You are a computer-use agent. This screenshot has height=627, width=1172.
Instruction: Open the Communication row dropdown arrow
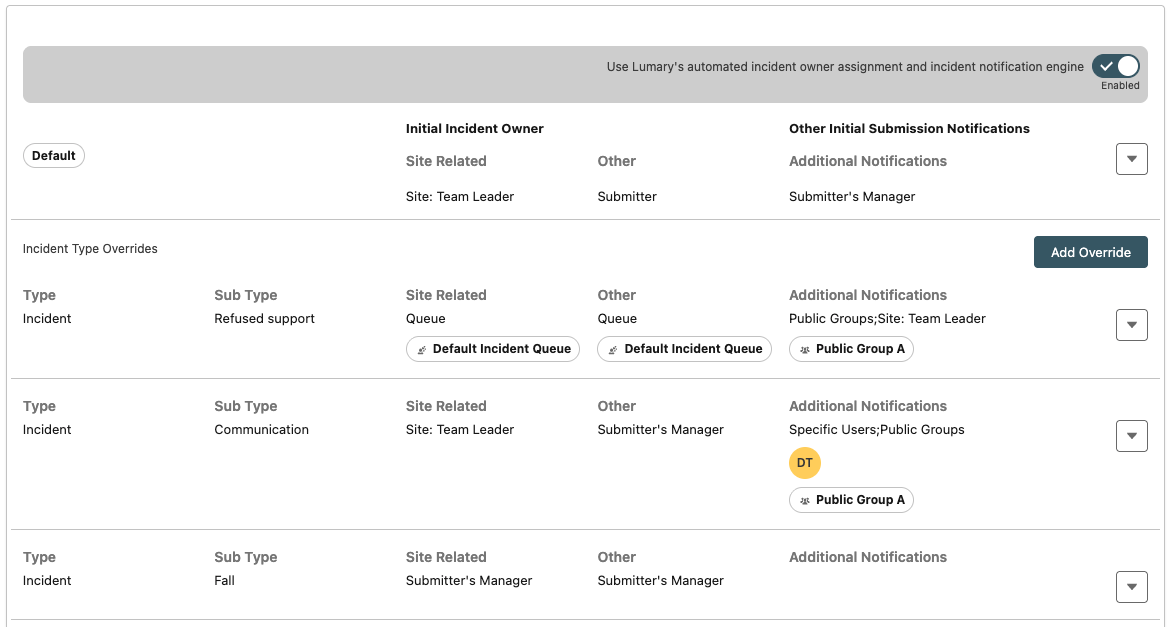click(x=1131, y=436)
